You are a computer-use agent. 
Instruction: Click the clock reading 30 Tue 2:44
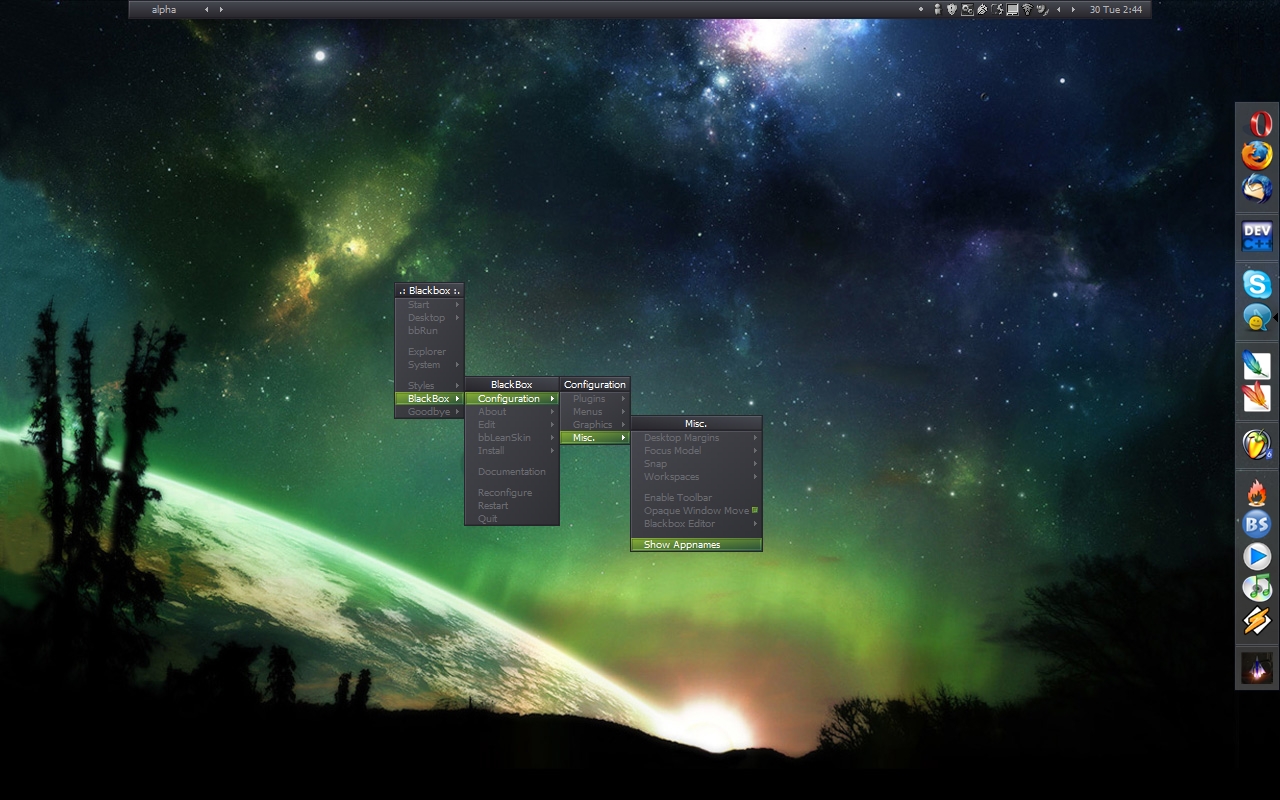click(1116, 9)
